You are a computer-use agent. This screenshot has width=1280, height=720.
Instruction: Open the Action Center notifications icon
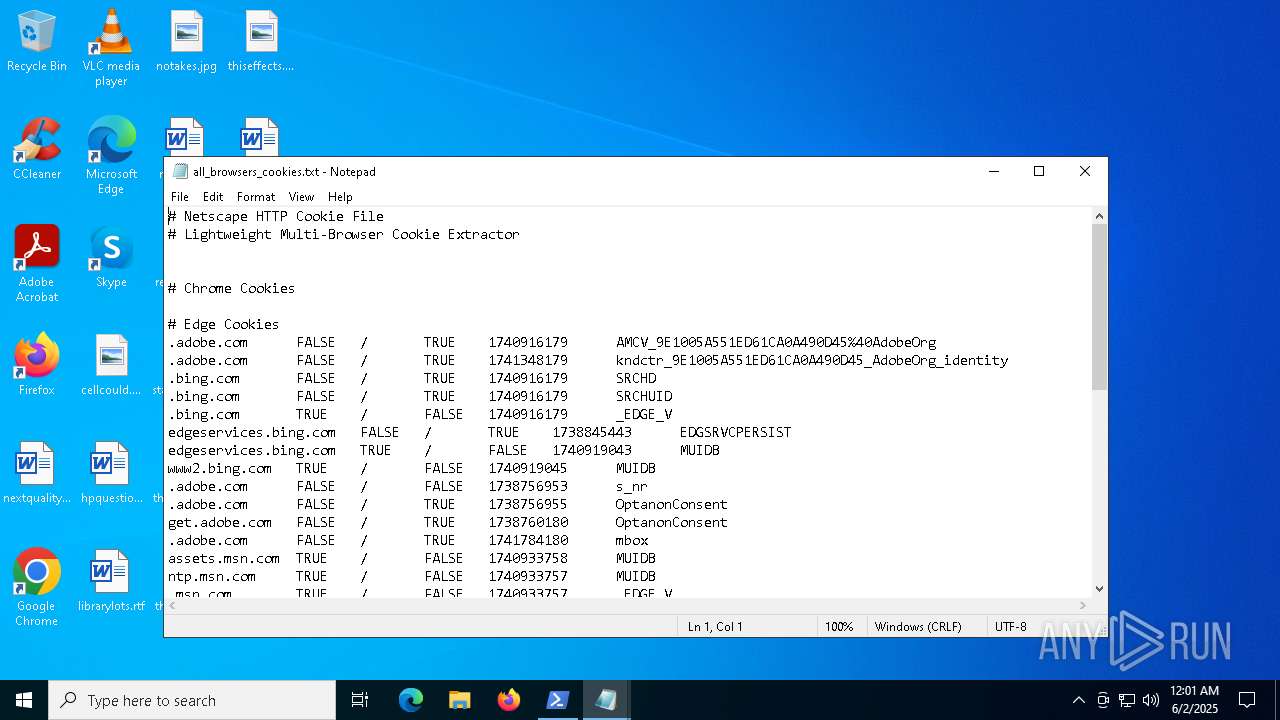coord(1247,700)
